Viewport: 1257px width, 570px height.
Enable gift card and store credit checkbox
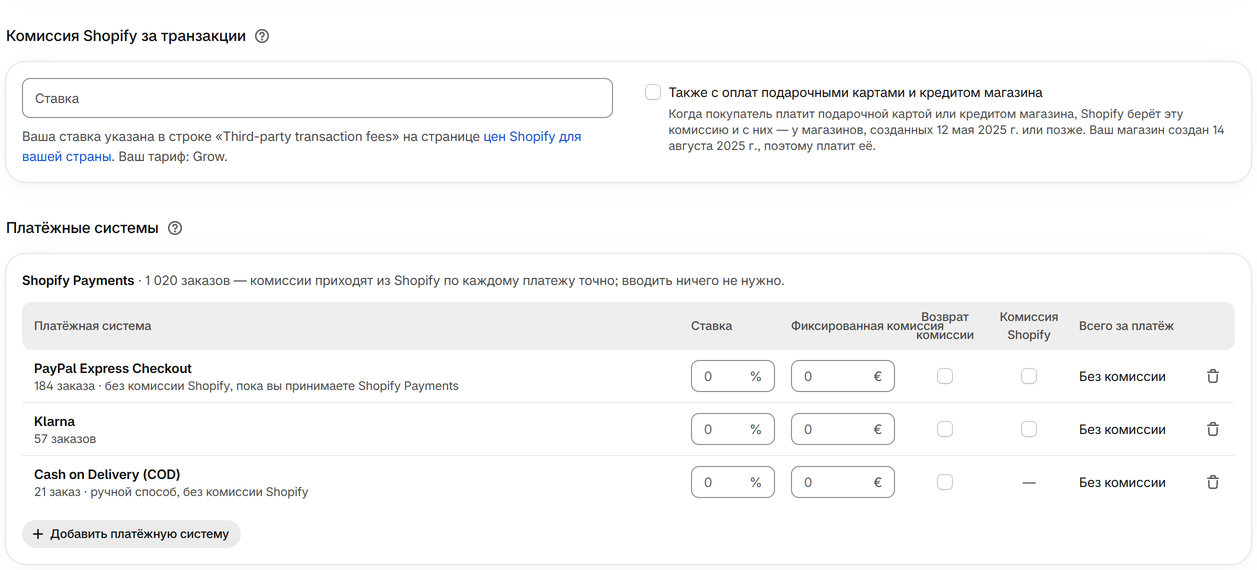[653, 92]
